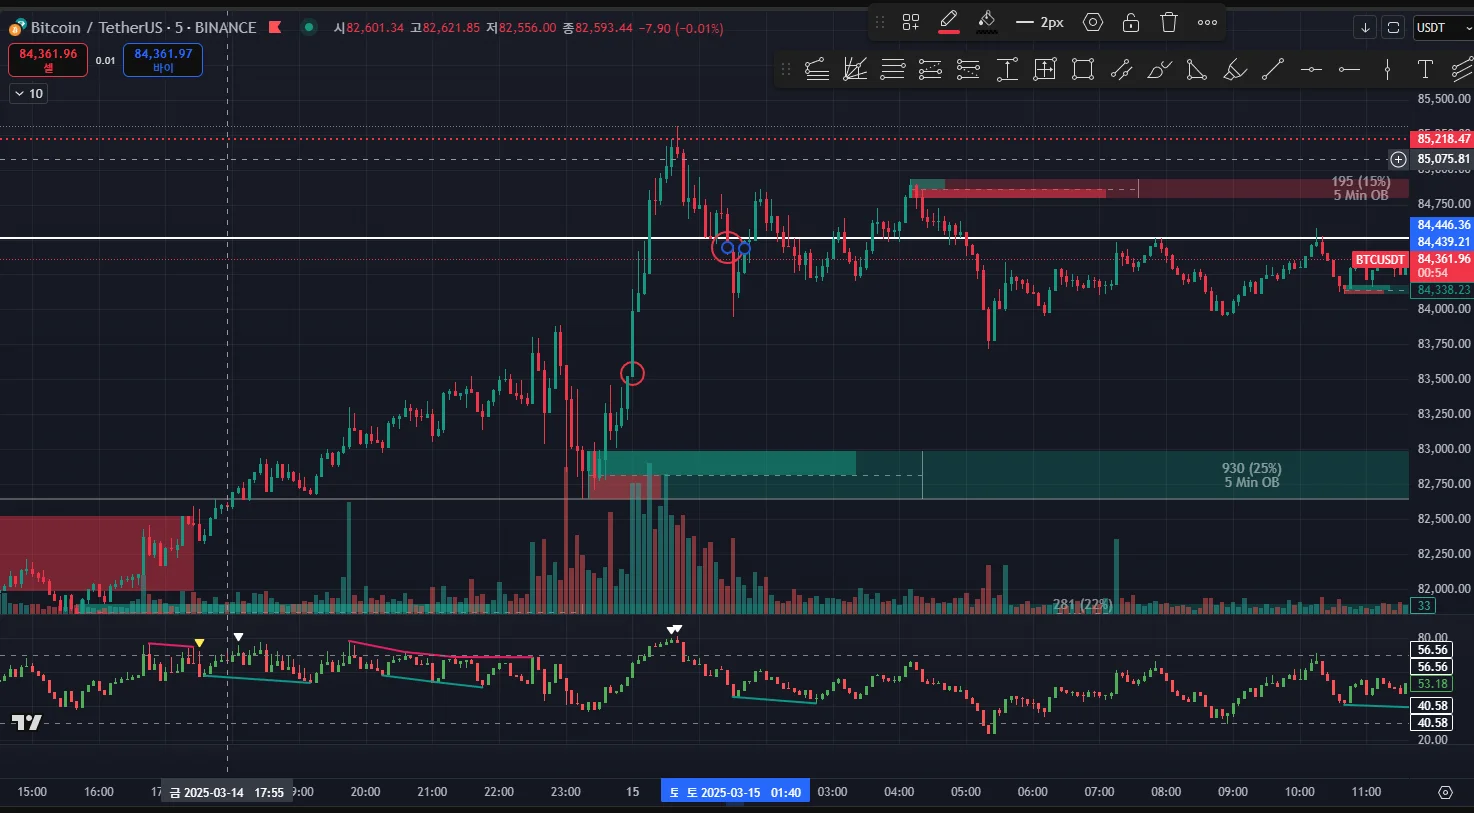
Task: Select the Horizontal line tool
Action: [1311, 69]
